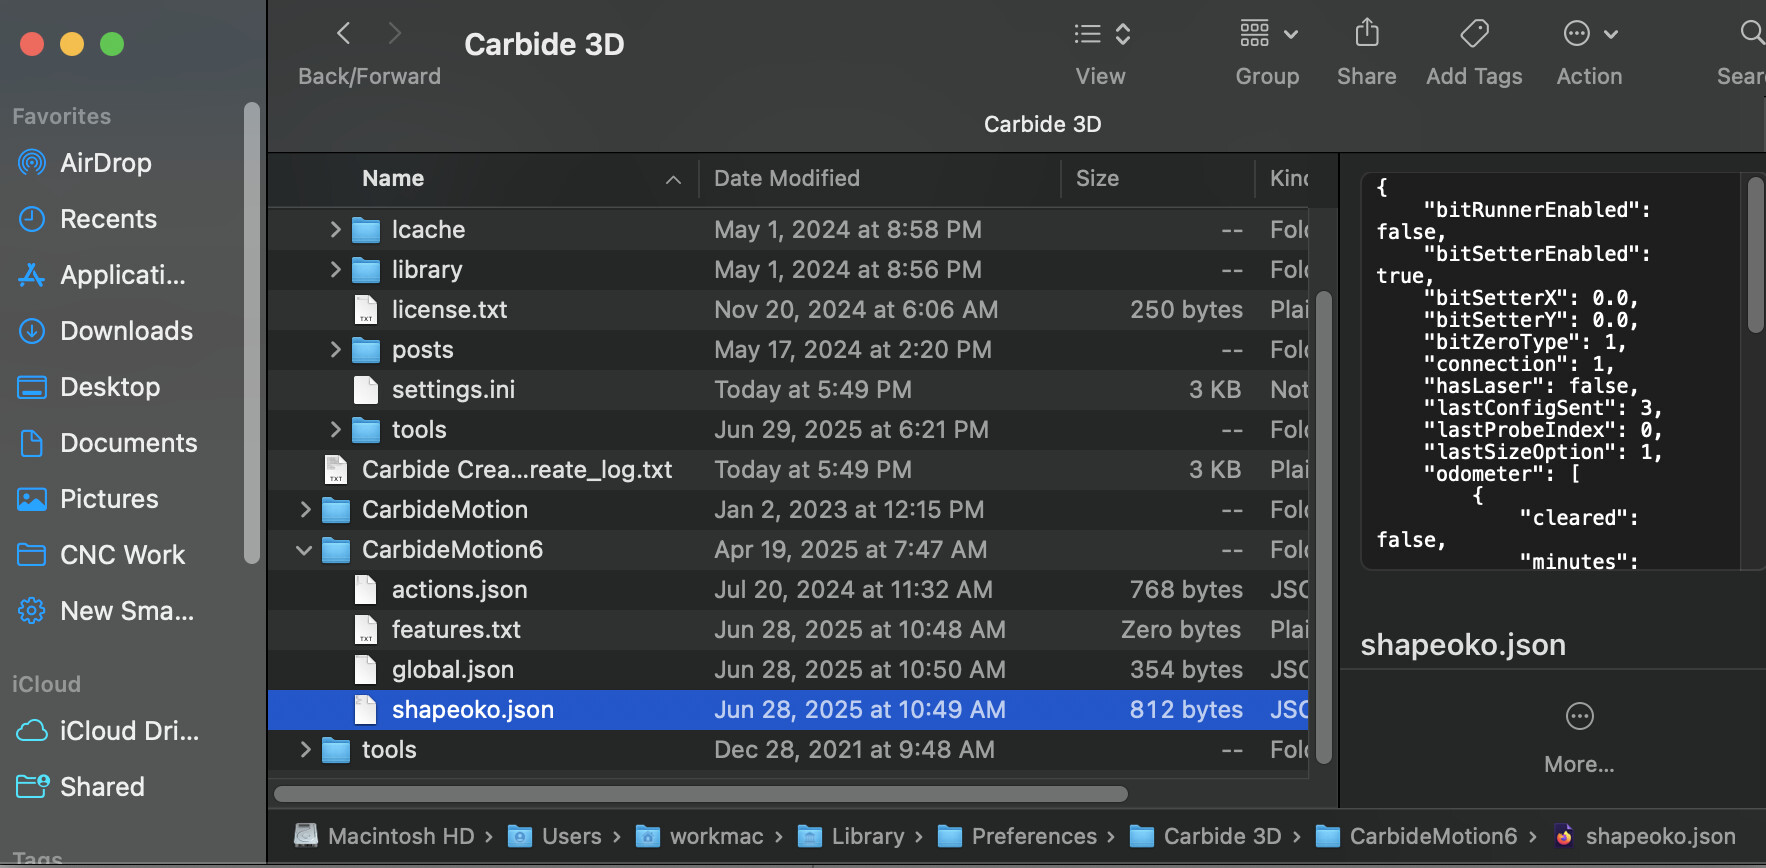Select the shapeoko.json file row
Screen dimensions: 1766x868
point(788,710)
